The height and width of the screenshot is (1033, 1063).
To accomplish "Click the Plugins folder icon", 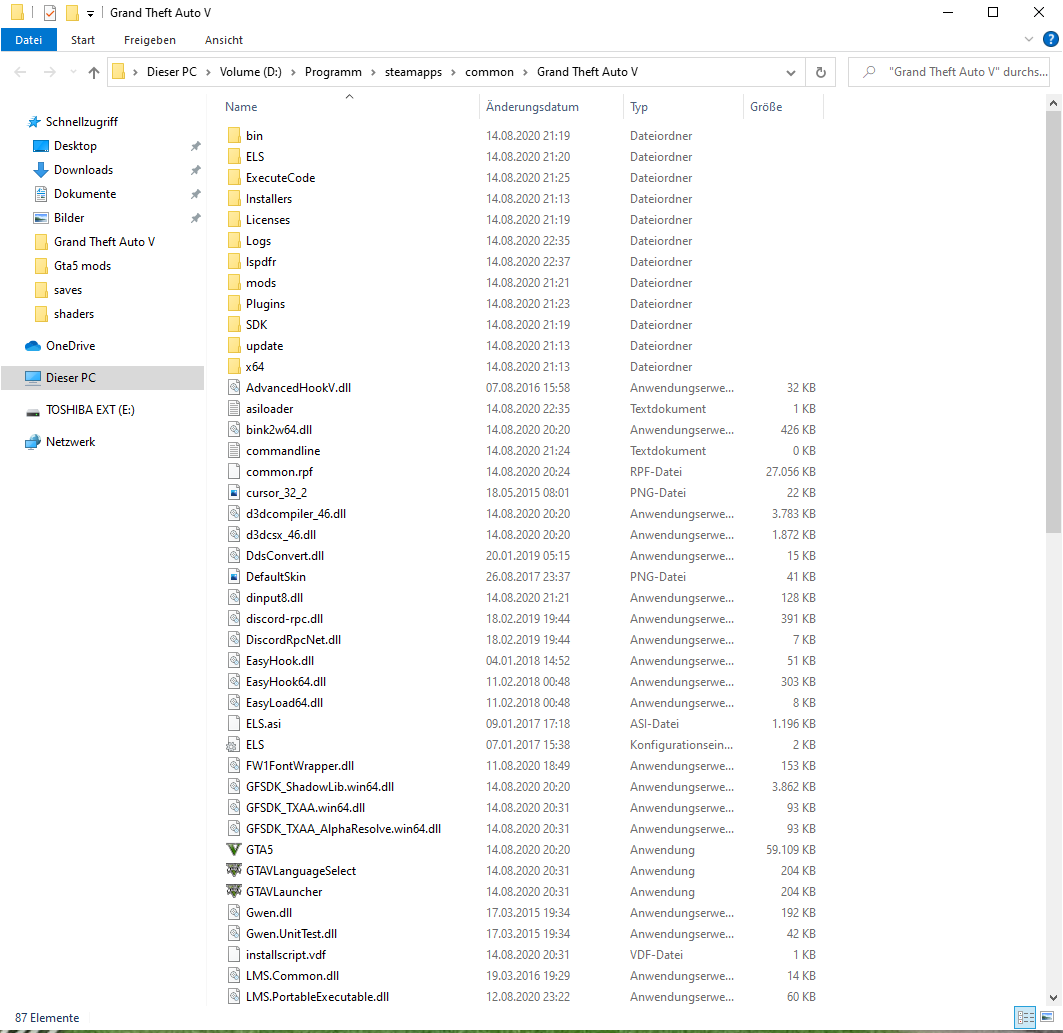I will 234,304.
